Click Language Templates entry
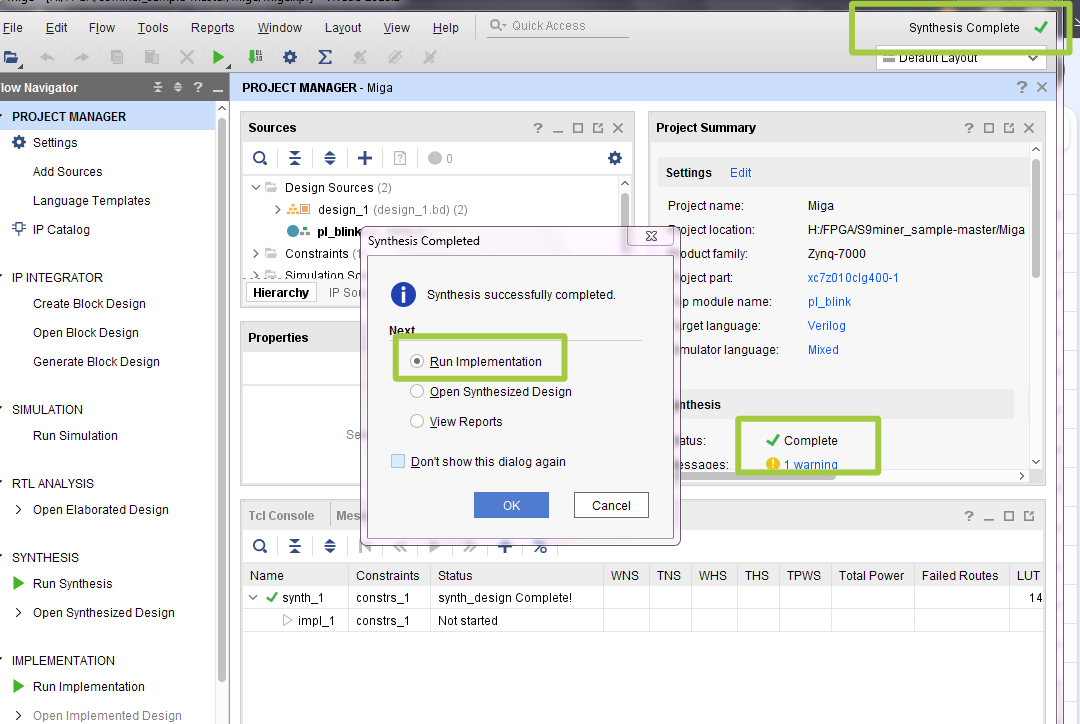 92,200
